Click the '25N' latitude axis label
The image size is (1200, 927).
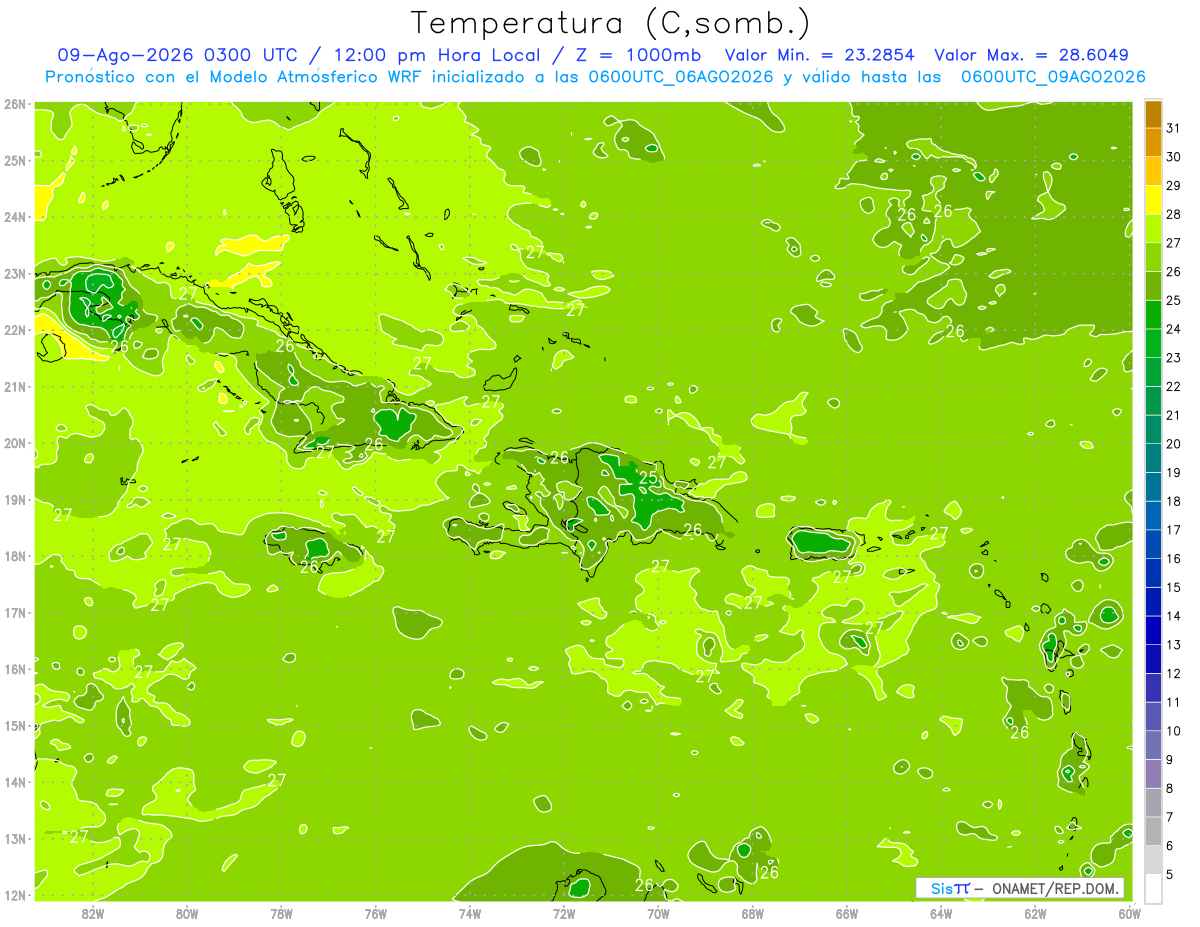[x=15, y=161]
